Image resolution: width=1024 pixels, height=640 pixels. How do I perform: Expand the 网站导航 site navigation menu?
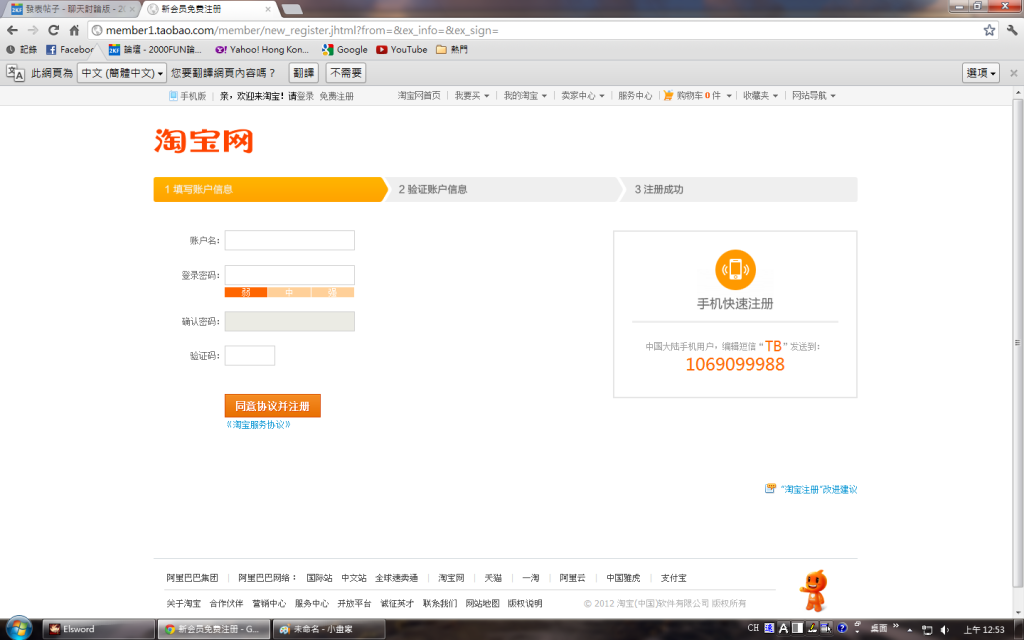(x=814, y=95)
